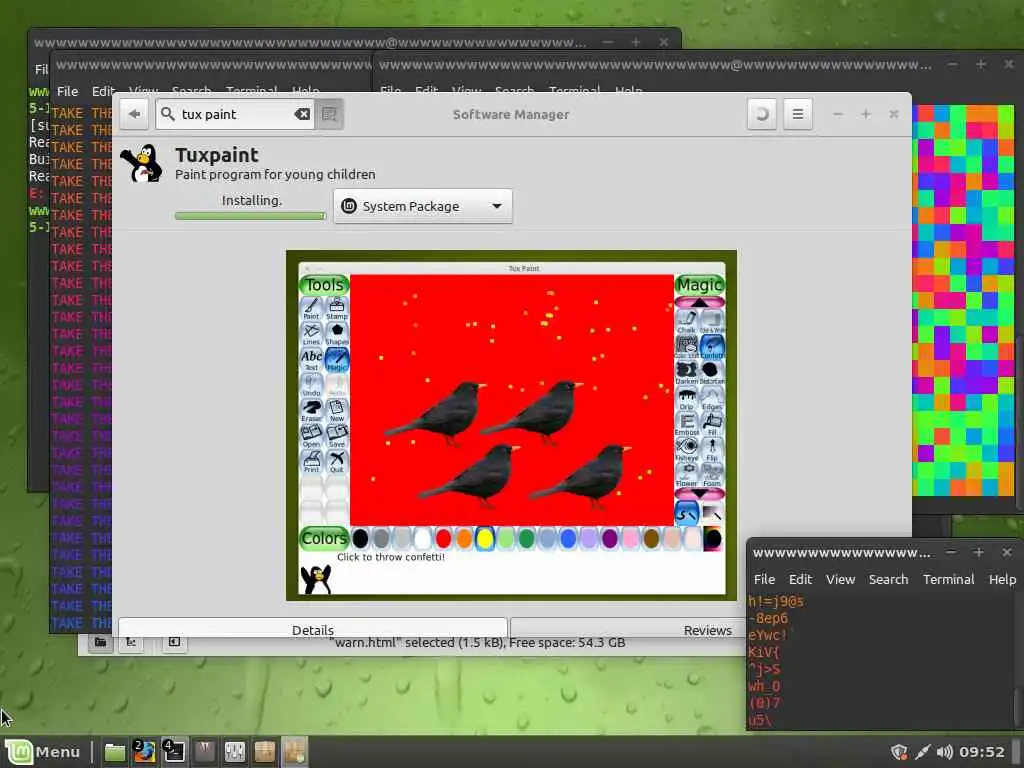Screen dimensions: 1024x768
Task: Open the Linux Mint Menu button
Action: [44, 752]
